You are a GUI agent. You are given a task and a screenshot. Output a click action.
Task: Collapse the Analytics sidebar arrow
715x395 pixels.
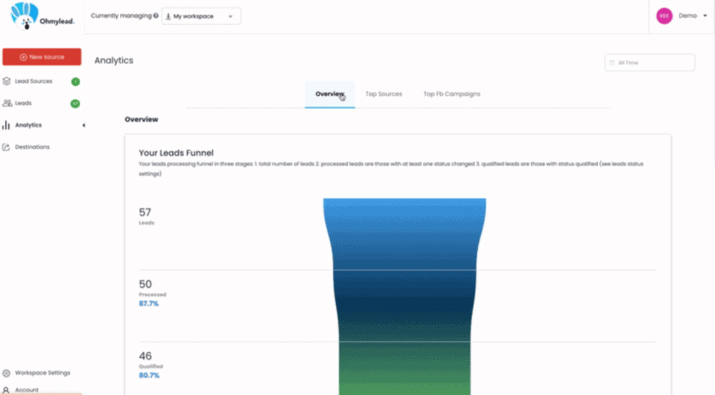[83, 125]
